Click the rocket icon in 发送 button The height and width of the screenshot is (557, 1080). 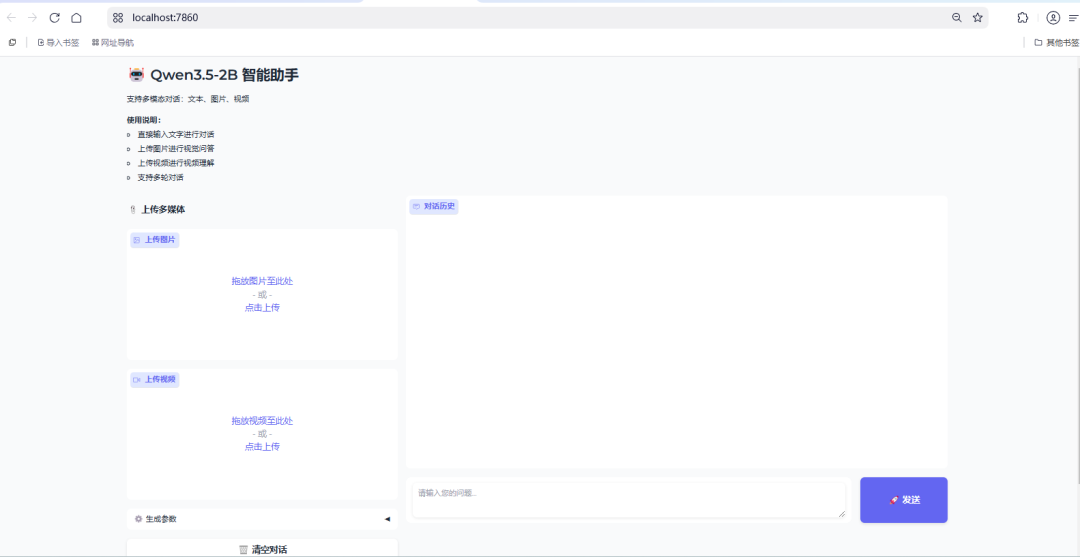pos(893,501)
